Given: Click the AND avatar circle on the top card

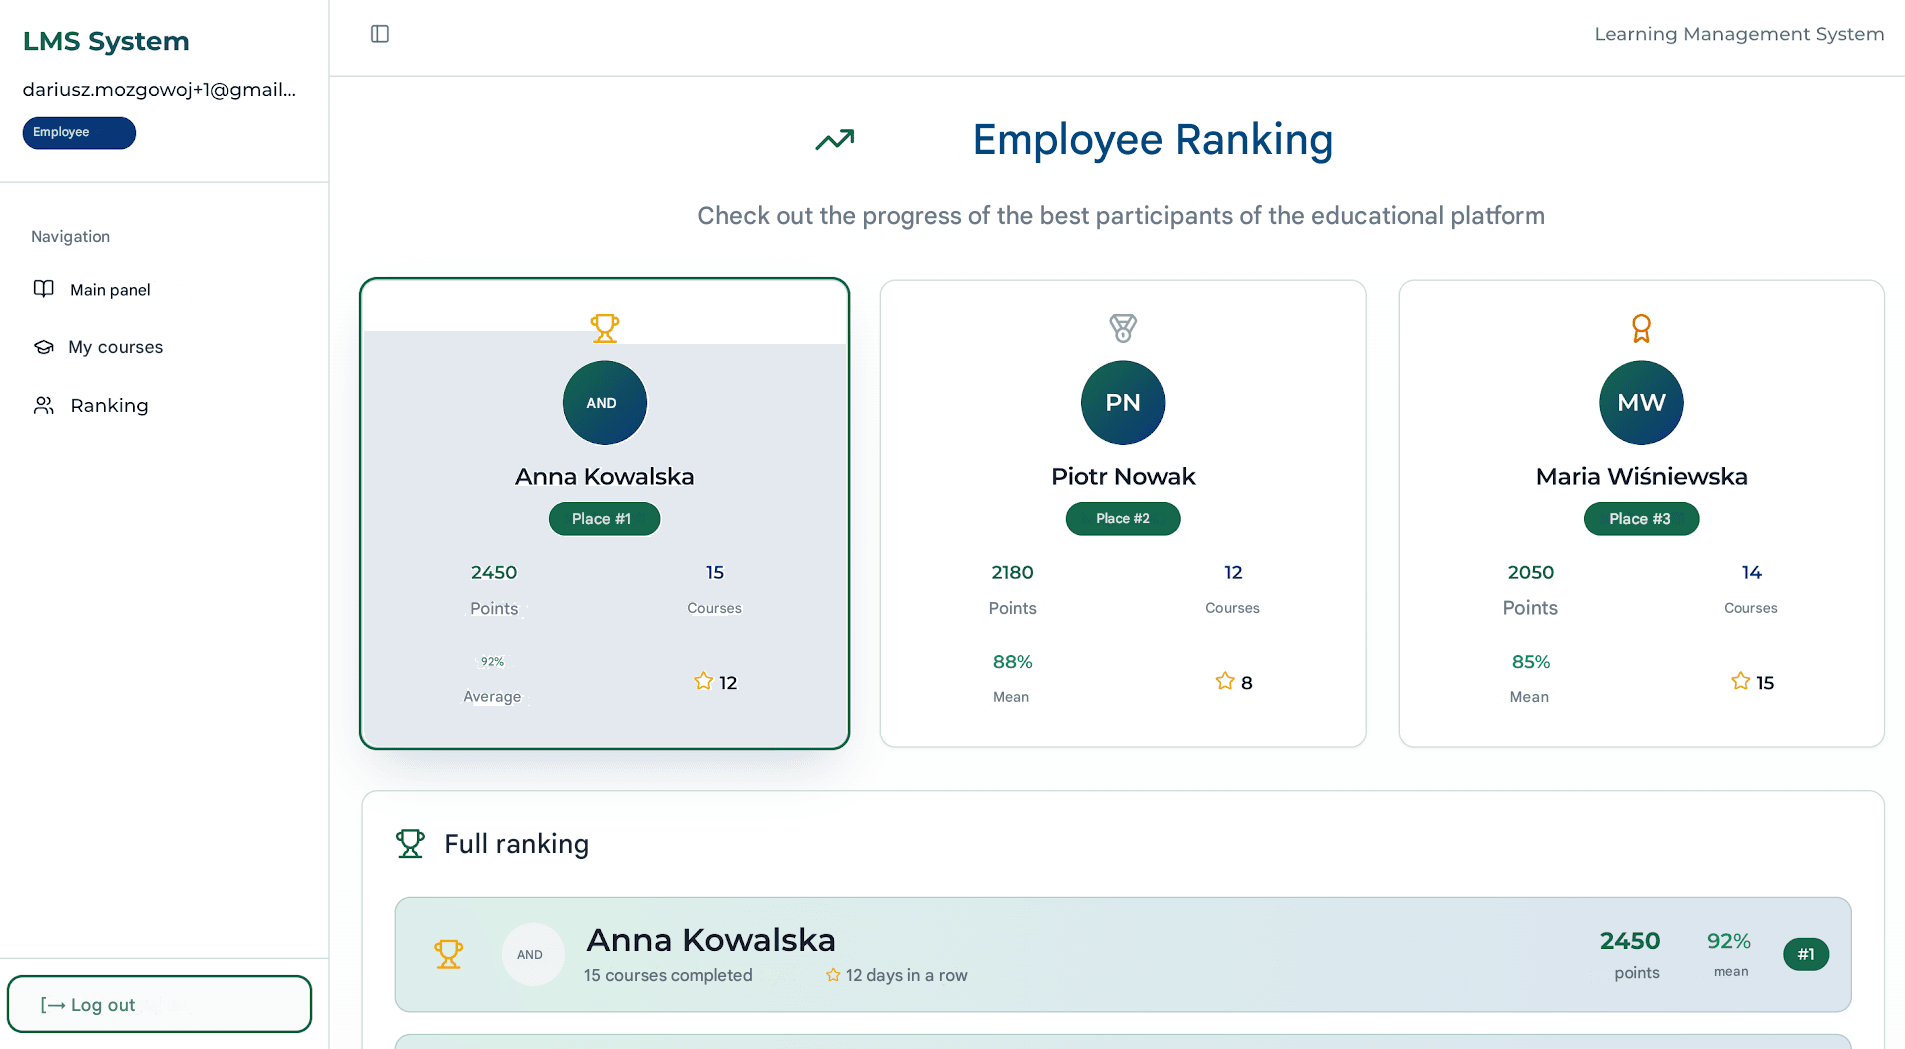Looking at the screenshot, I should coord(605,403).
